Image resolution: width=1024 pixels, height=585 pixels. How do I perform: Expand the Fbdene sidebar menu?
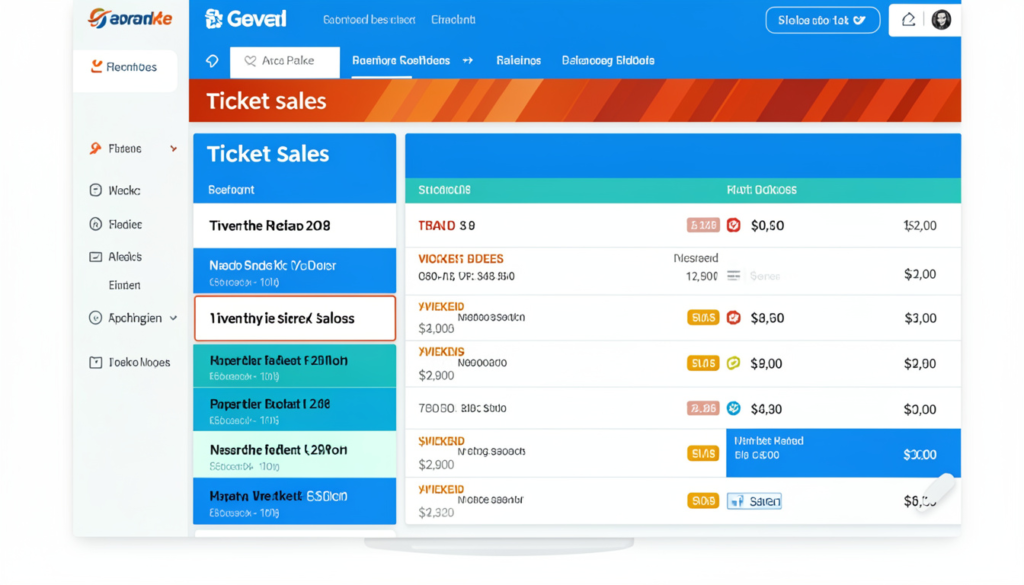click(x=173, y=148)
